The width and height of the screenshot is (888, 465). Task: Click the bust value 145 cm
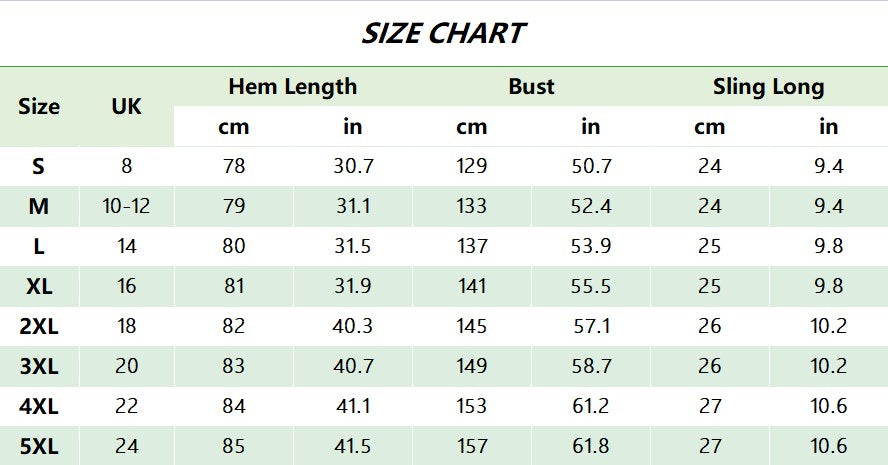(x=471, y=326)
